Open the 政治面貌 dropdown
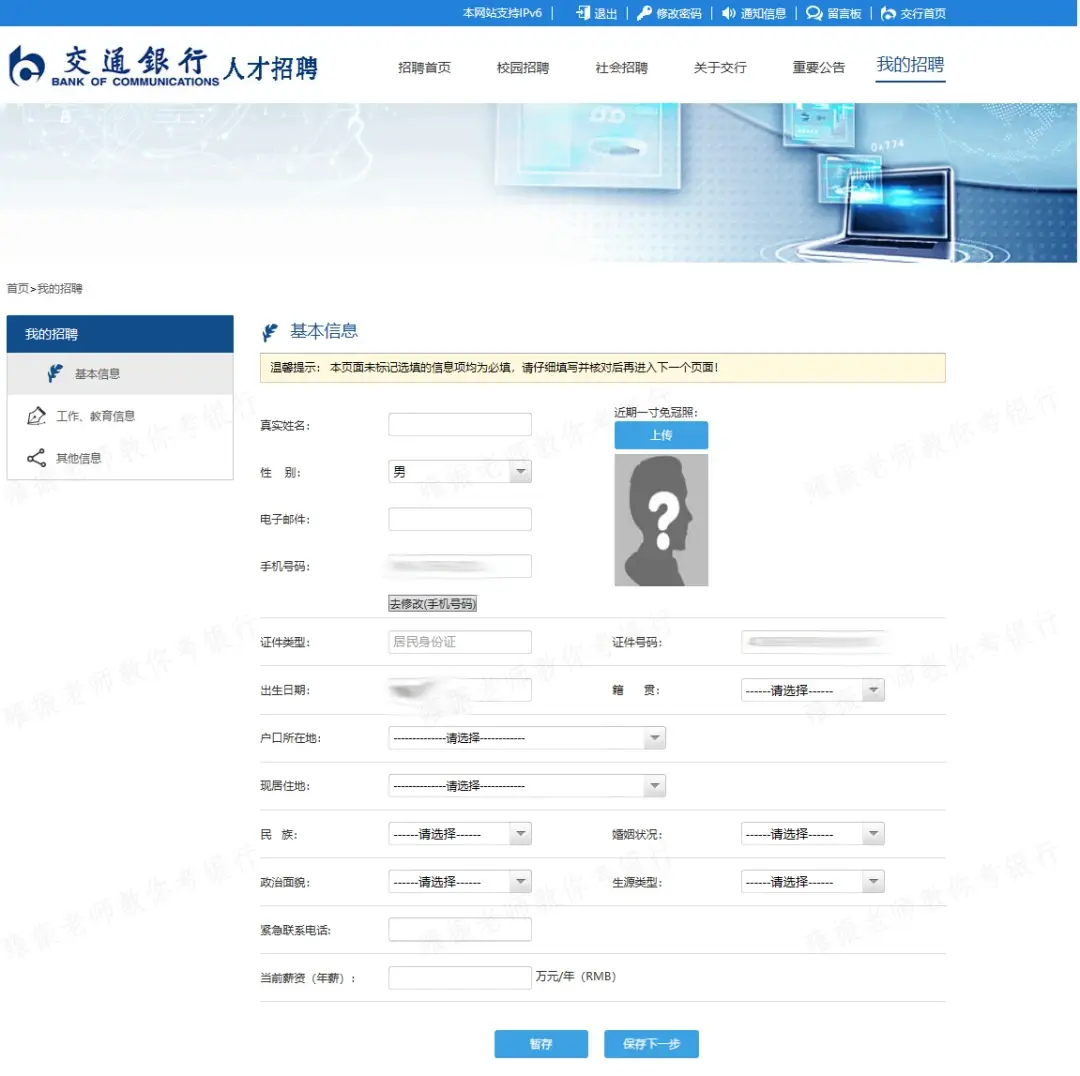 pyautogui.click(x=459, y=881)
